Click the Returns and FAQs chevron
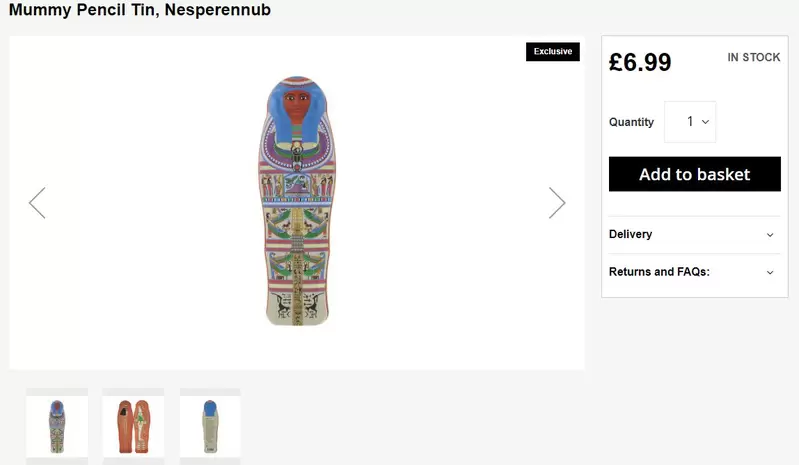This screenshot has width=799, height=465. click(770, 272)
